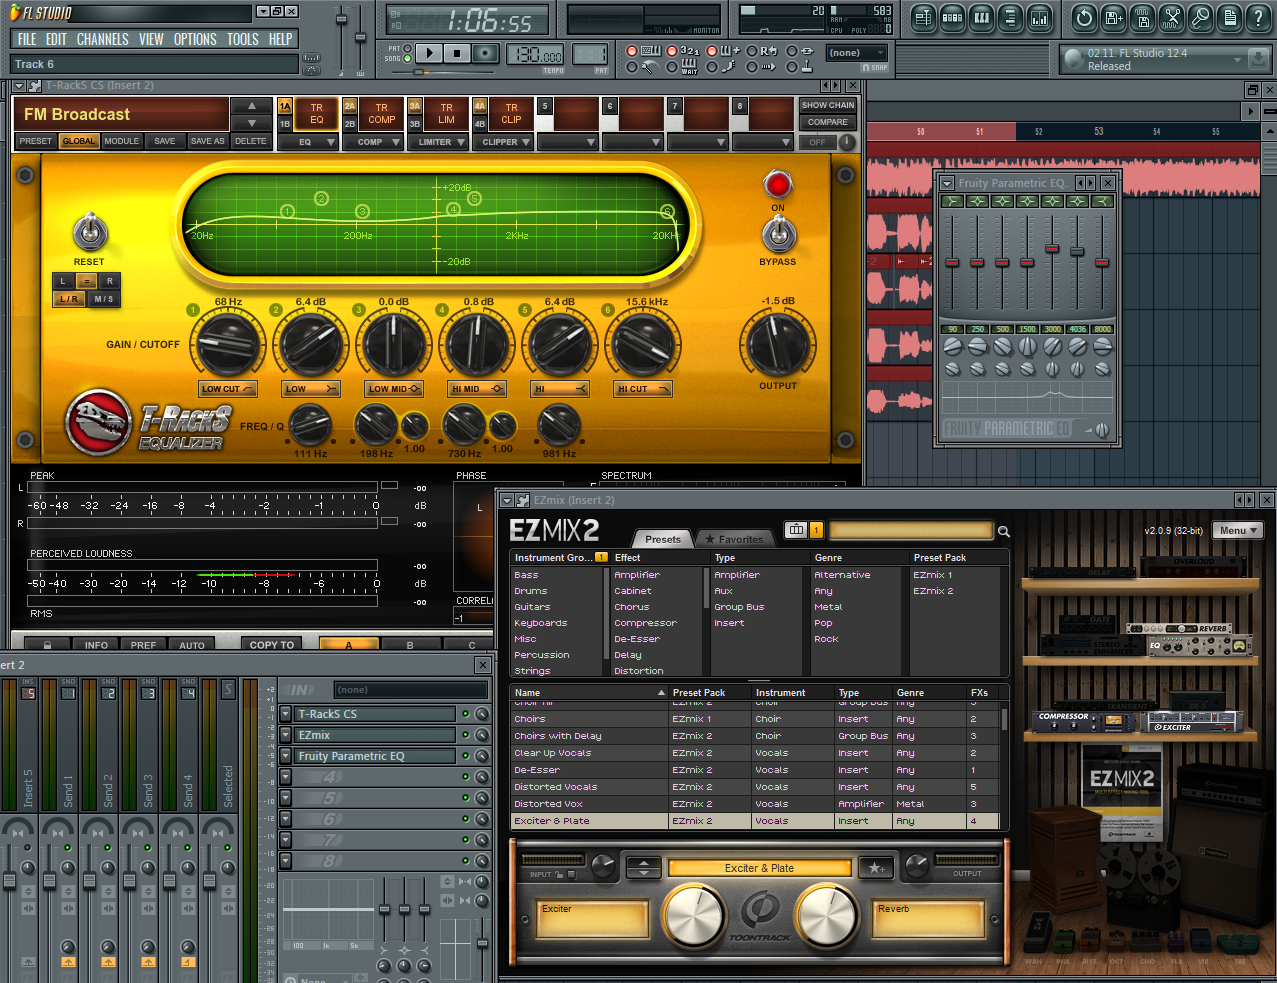Open the help question mark icon
This screenshot has width=1277, height=983.
(x=1259, y=17)
